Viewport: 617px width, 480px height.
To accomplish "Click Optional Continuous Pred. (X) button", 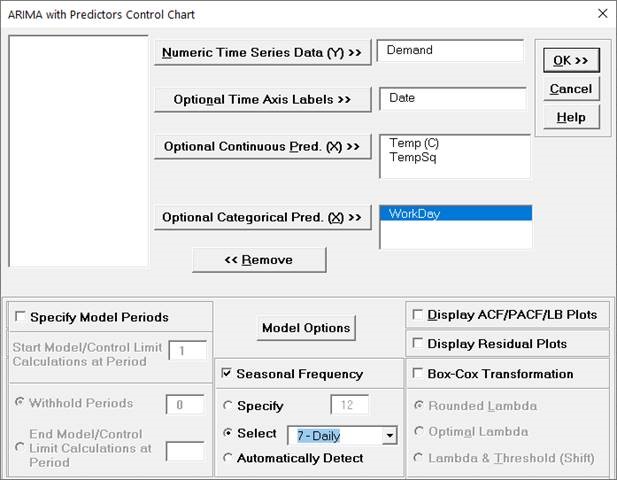I will [x=263, y=147].
